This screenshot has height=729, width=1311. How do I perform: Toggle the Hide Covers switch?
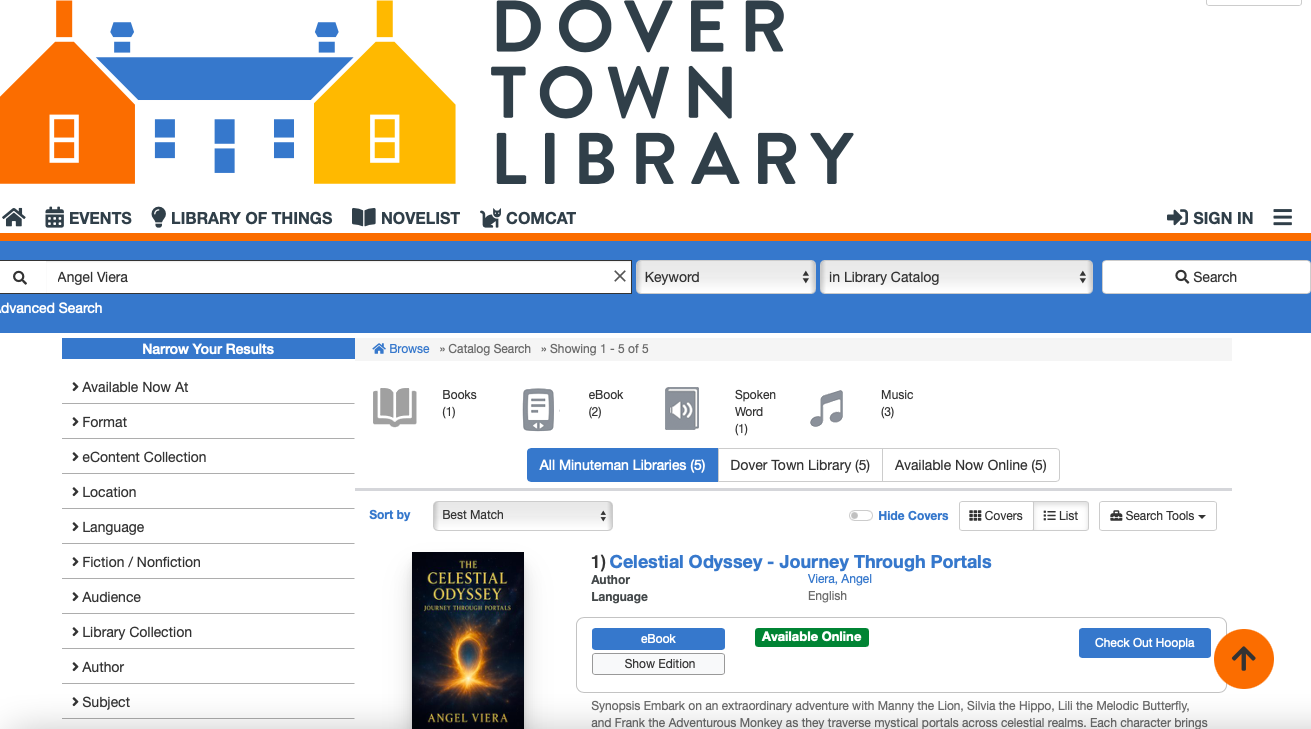[x=860, y=516]
